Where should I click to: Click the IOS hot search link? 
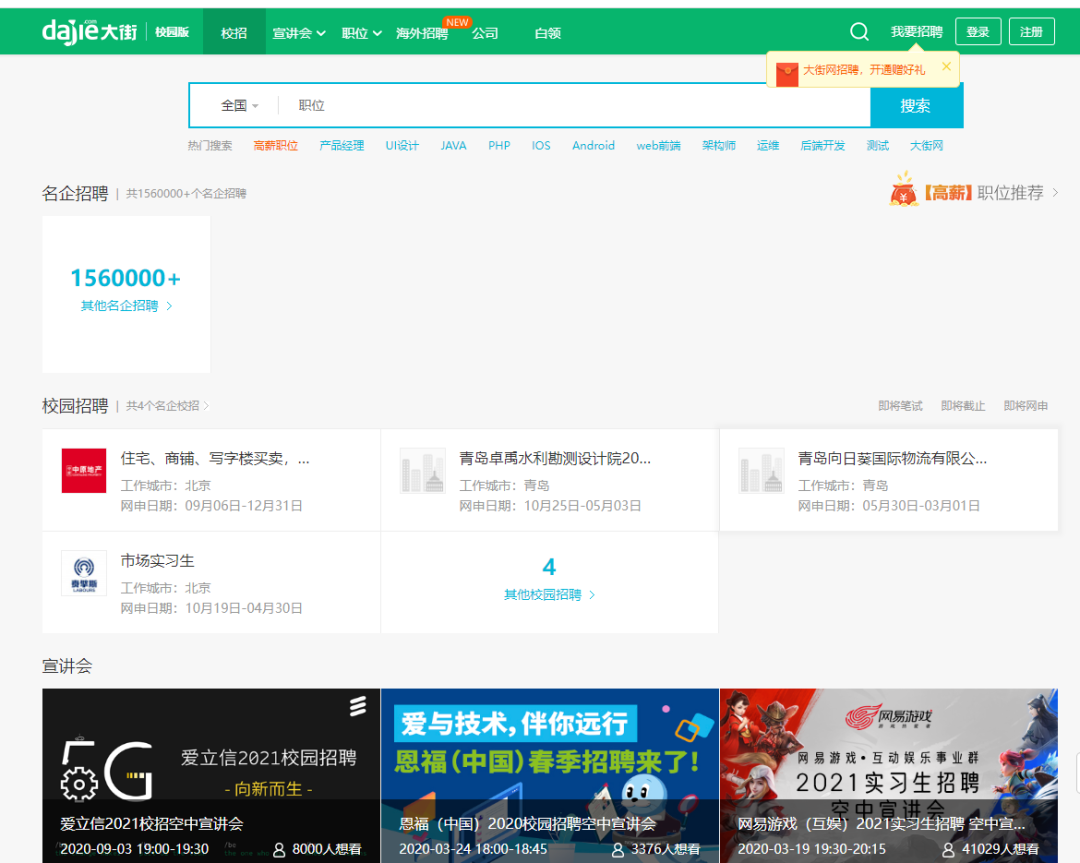(x=541, y=145)
